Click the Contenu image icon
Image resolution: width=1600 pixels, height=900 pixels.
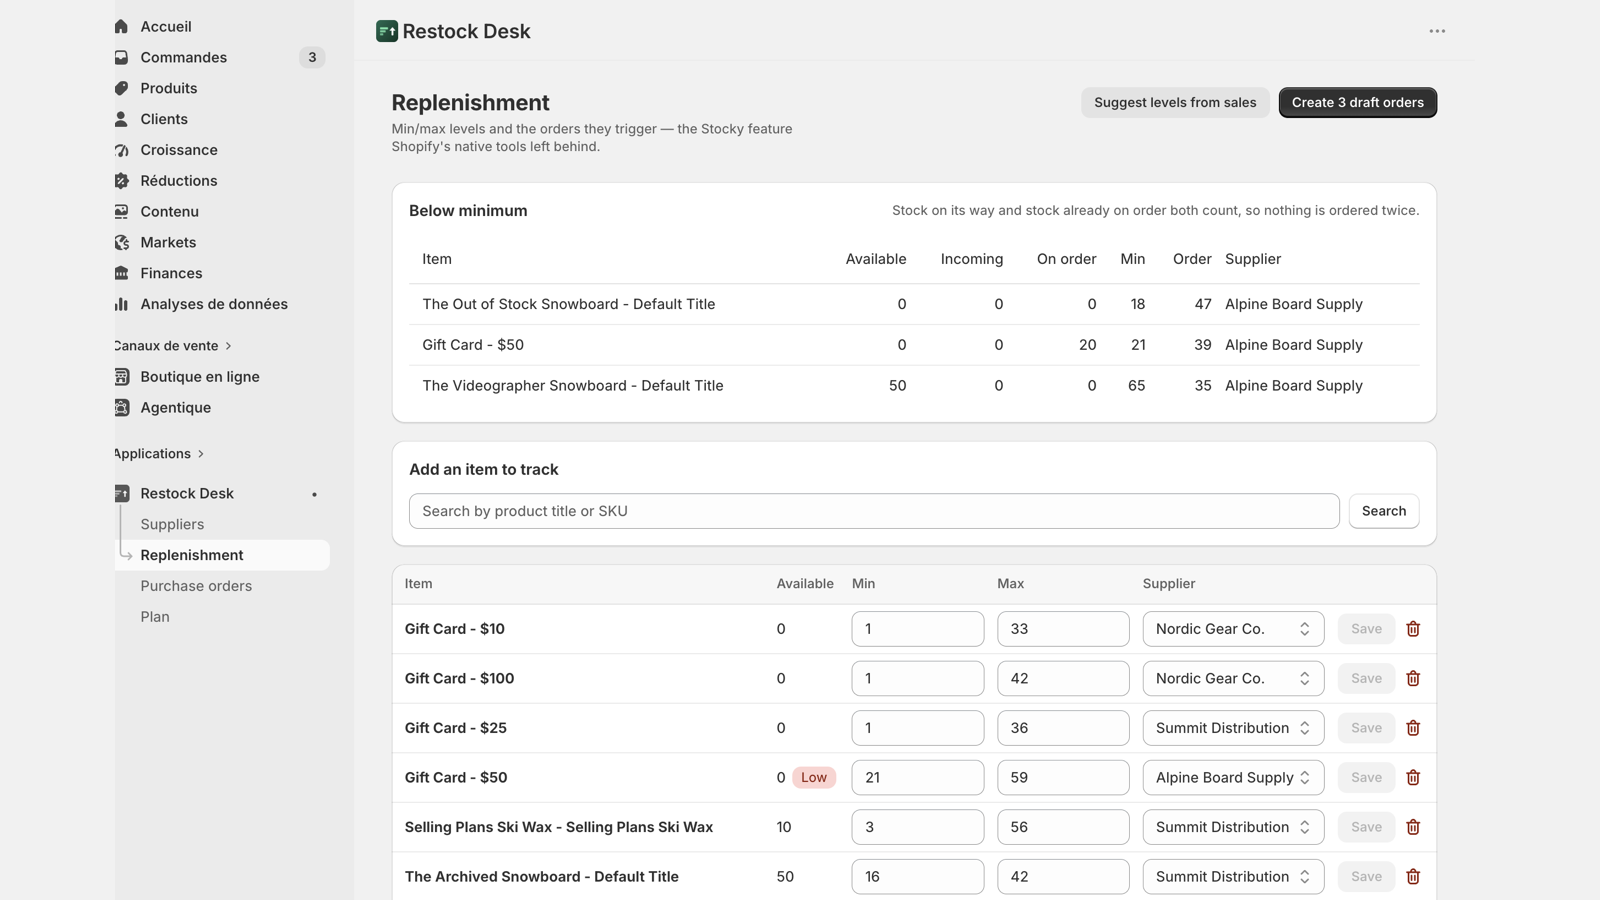[121, 212]
